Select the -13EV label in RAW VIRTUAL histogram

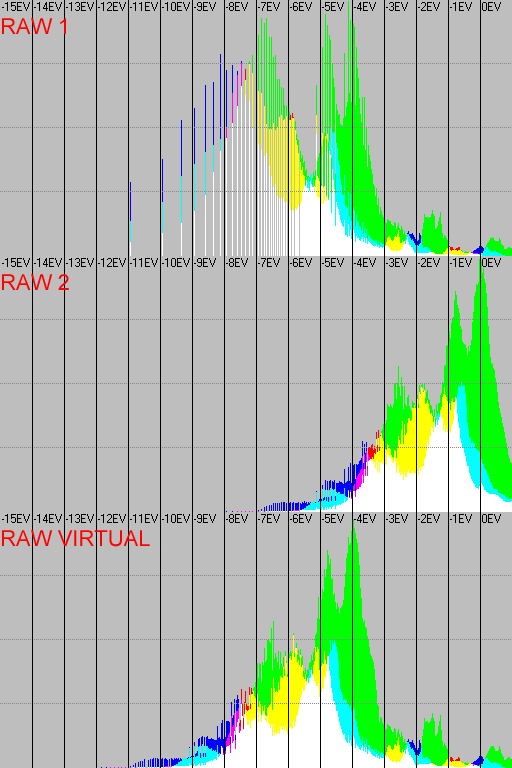click(x=79, y=519)
